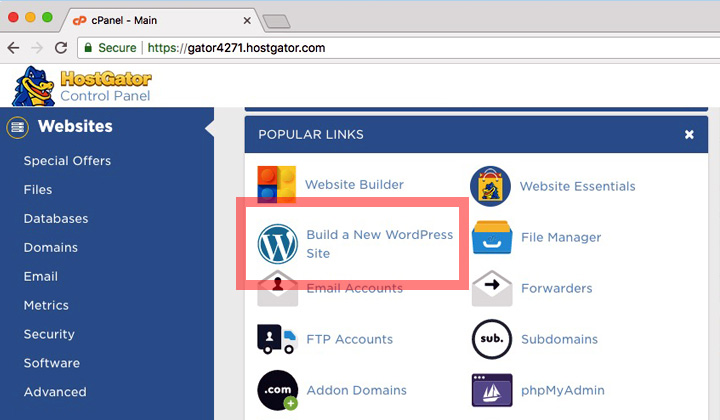Viewport: 720px width, 420px height.
Task: Select Metrics in the sidebar
Action: pos(46,305)
